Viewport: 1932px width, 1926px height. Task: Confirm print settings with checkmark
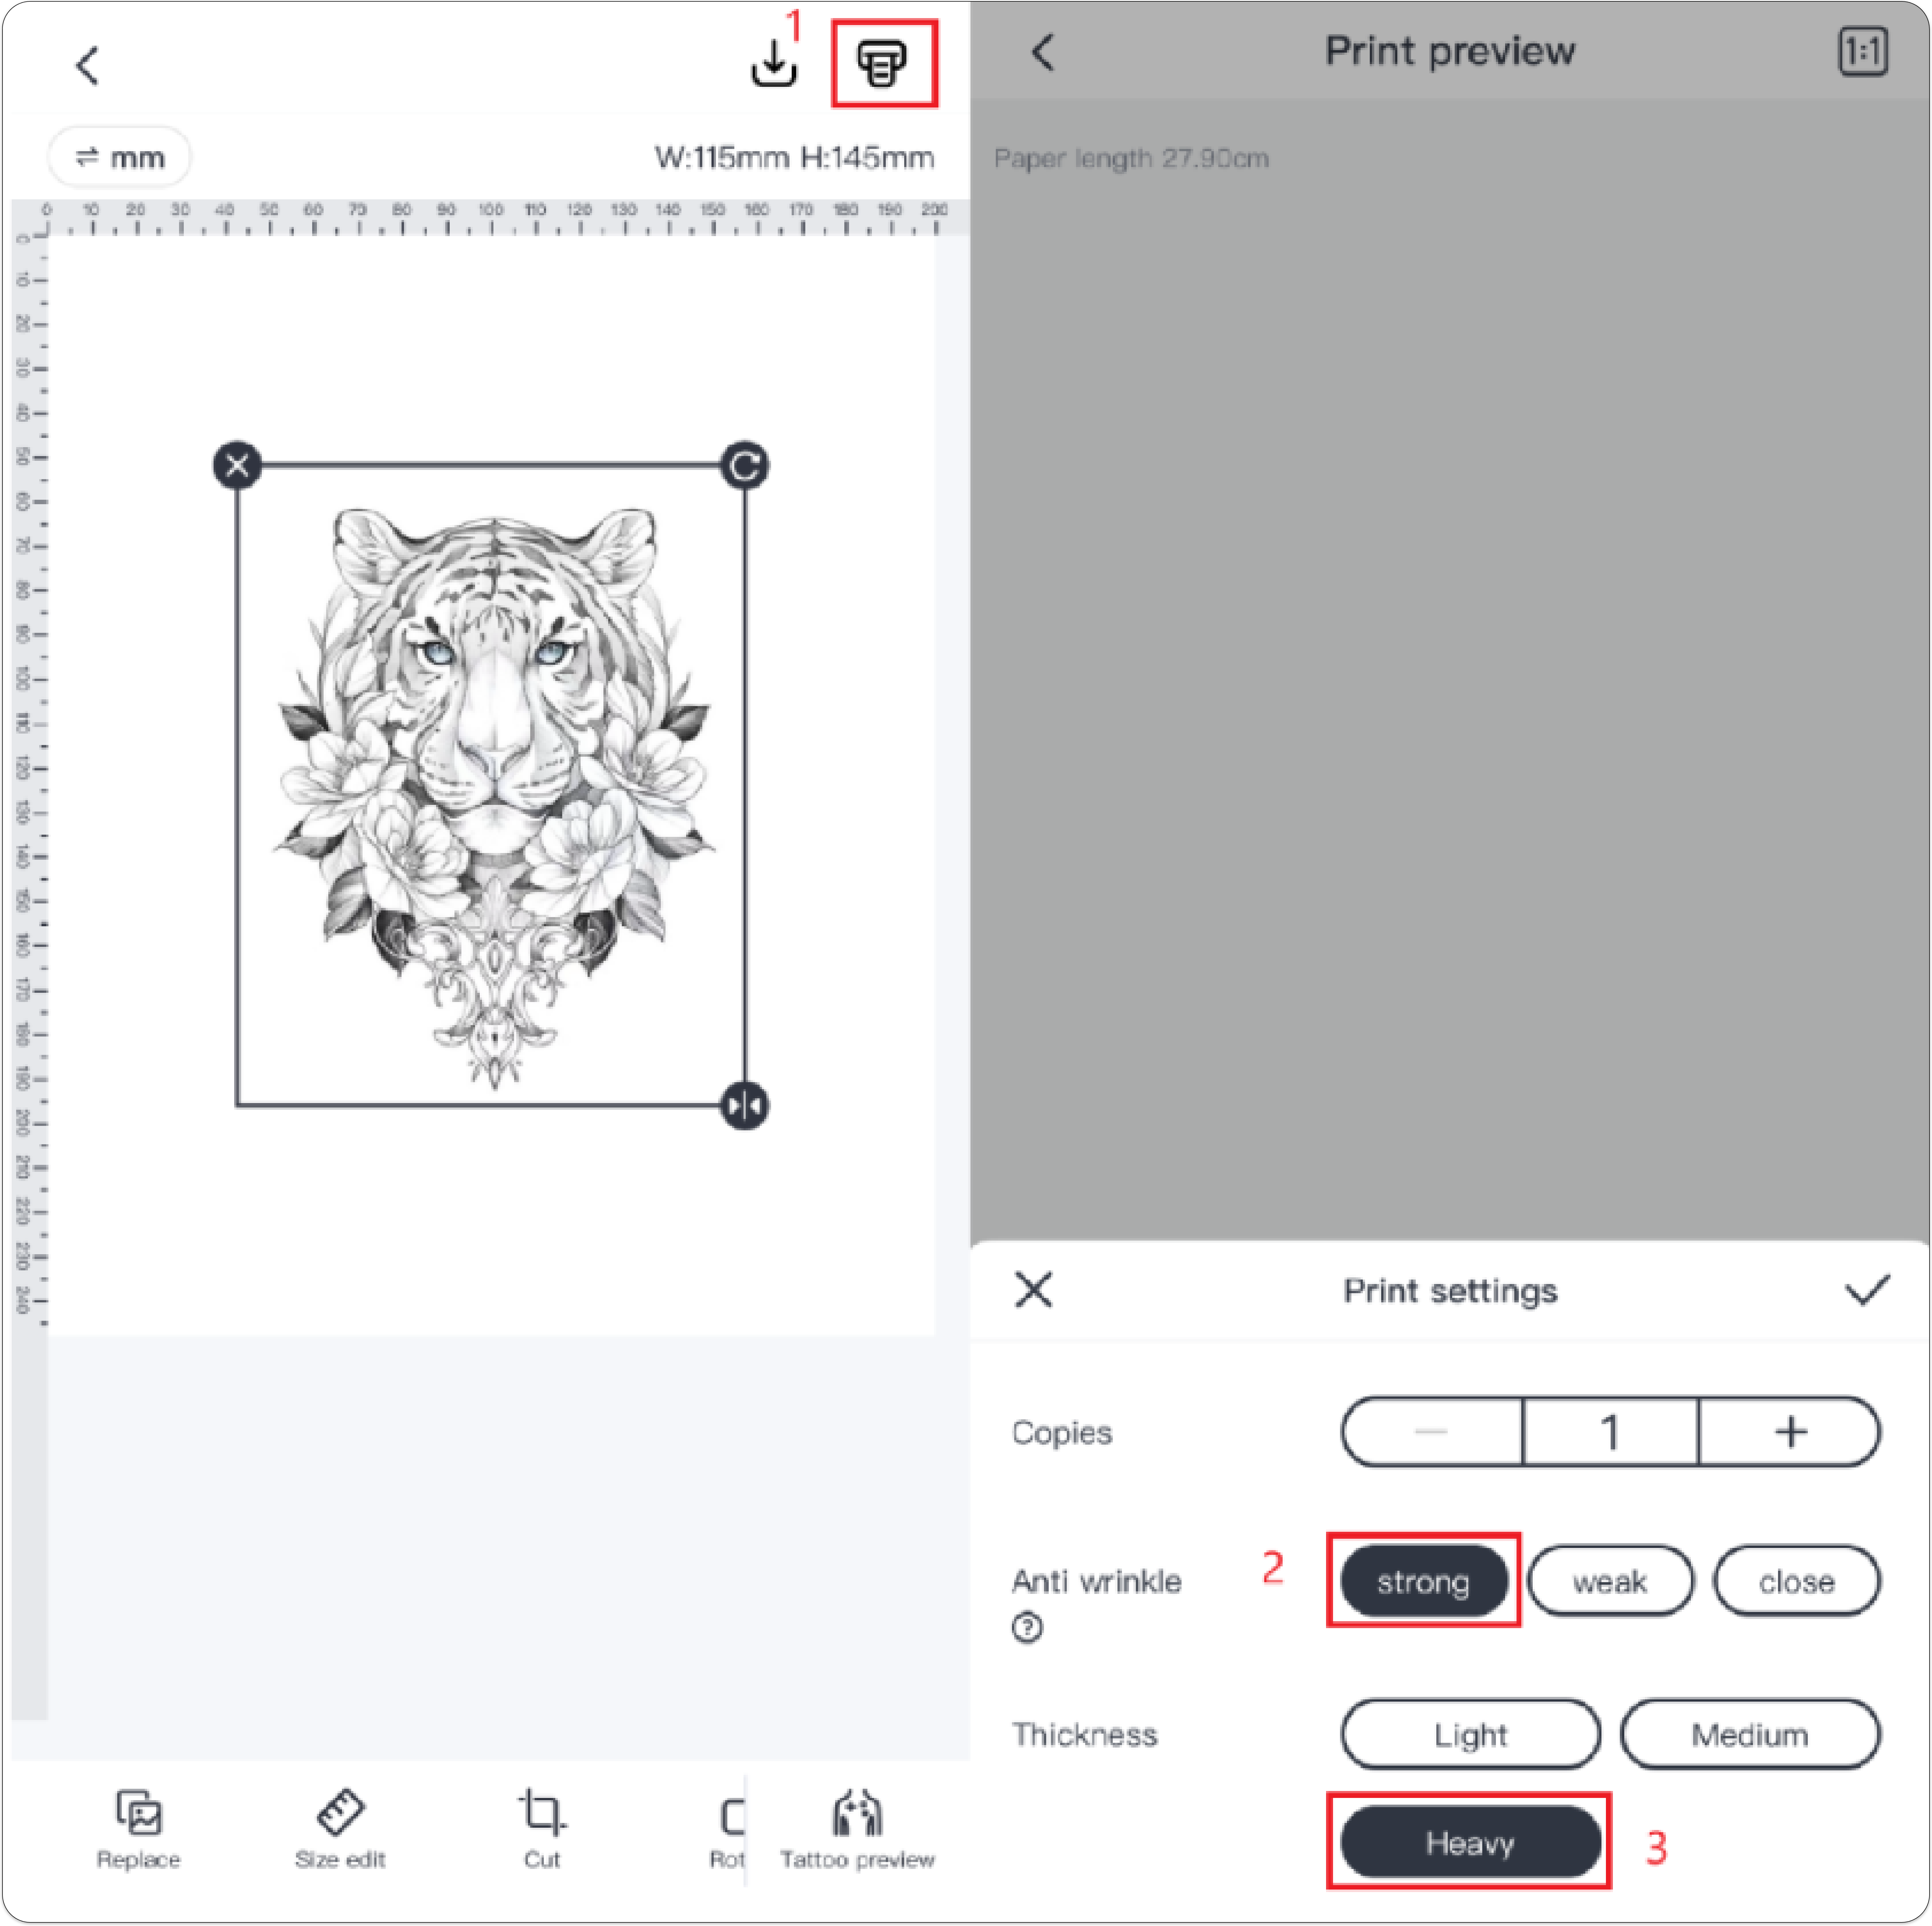pyautogui.click(x=1866, y=1290)
